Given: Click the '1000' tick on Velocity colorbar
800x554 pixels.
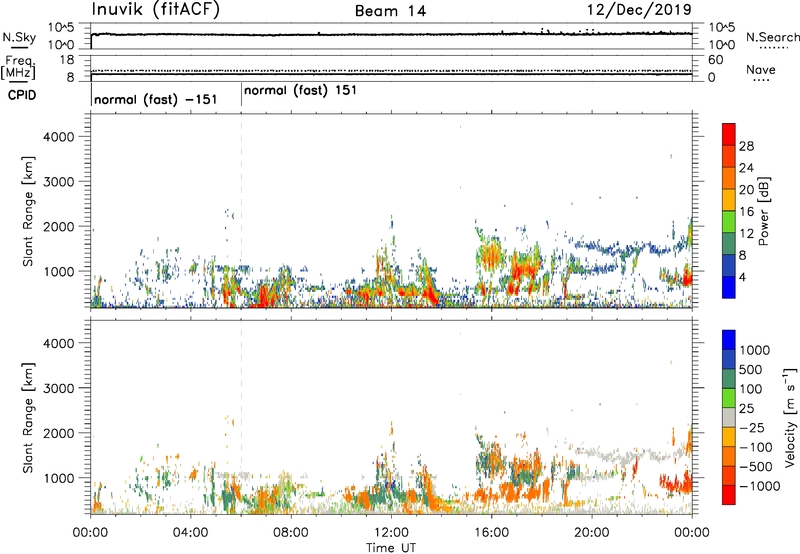Looking at the screenshot, I should click(x=755, y=350).
